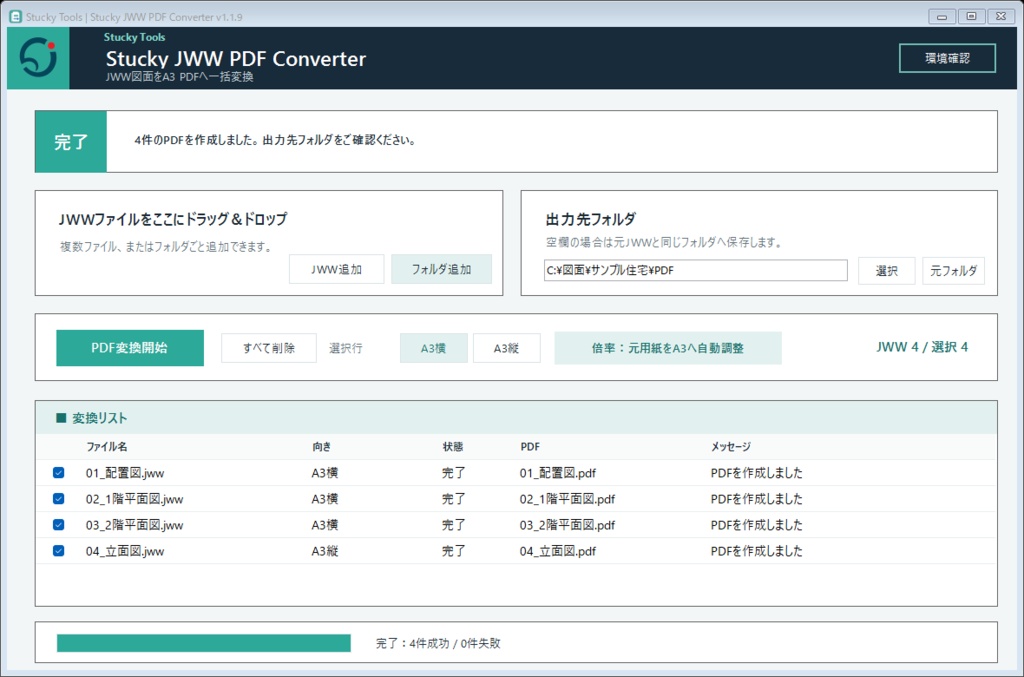The height and width of the screenshot is (677, 1024).
Task: Select file name 03_2階平面図.jww
Action: pos(135,525)
